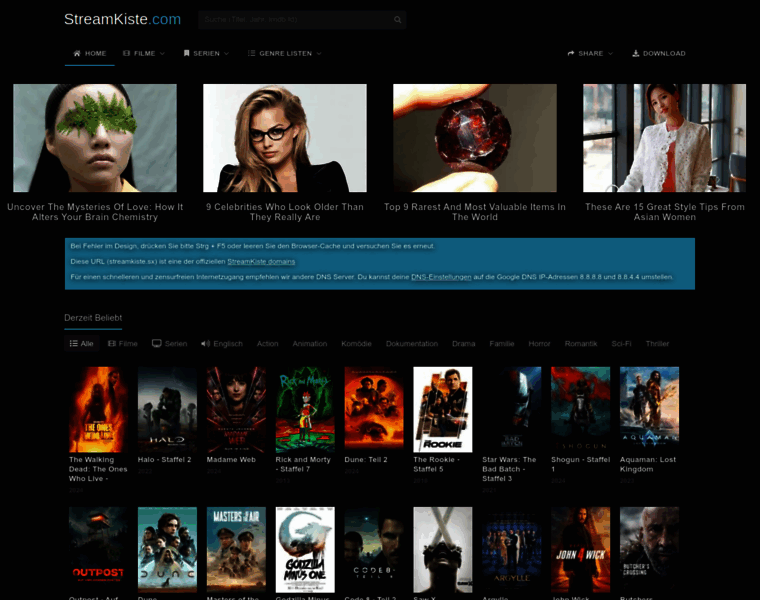Open the Genre Listen dropdown arrow
Screen dimensions: 760x600
[319, 54]
